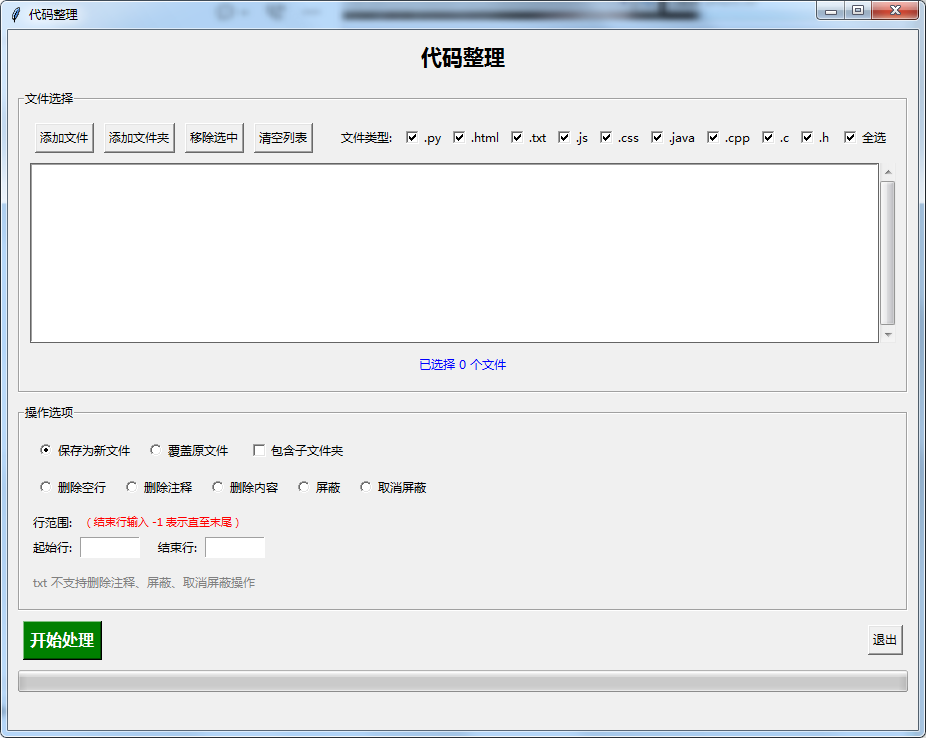Click the feather icon in the title bar

(x=15, y=14)
